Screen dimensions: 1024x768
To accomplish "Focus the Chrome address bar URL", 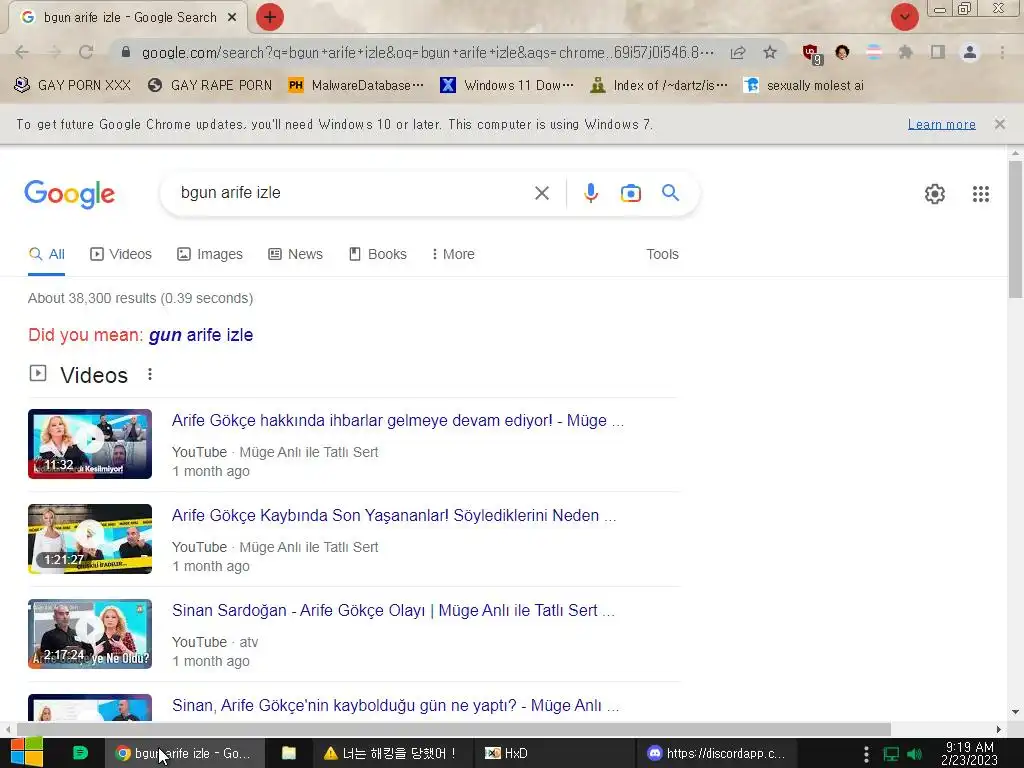I will (x=427, y=52).
